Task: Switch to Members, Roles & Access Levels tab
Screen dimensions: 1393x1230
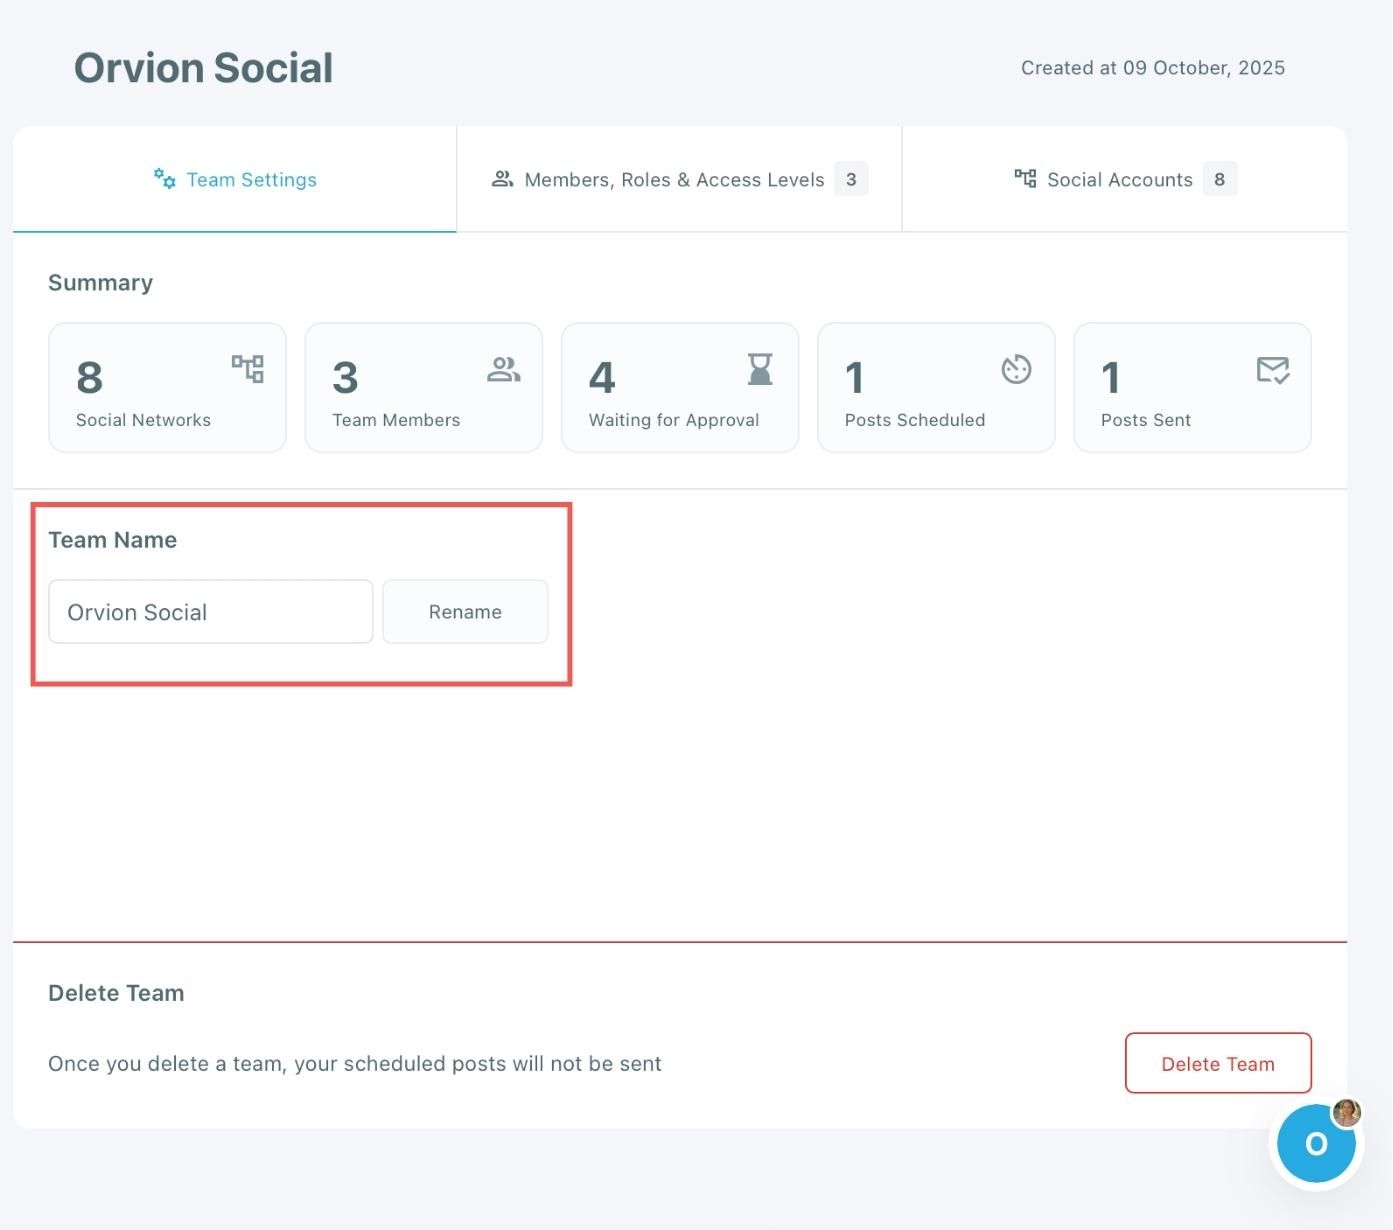Action: [674, 180]
